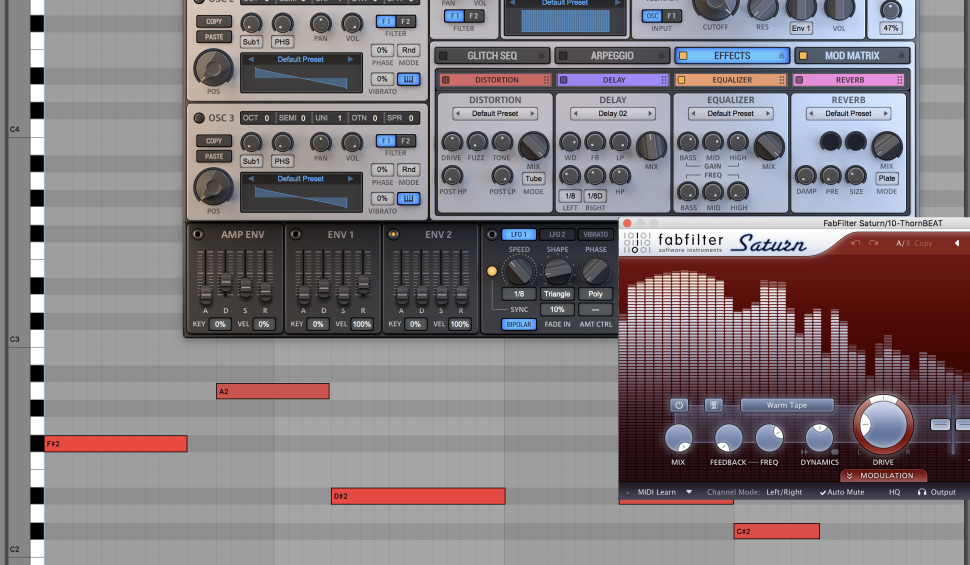
Task: Enable the Distortion effect checkbox
Action: click(x=446, y=80)
